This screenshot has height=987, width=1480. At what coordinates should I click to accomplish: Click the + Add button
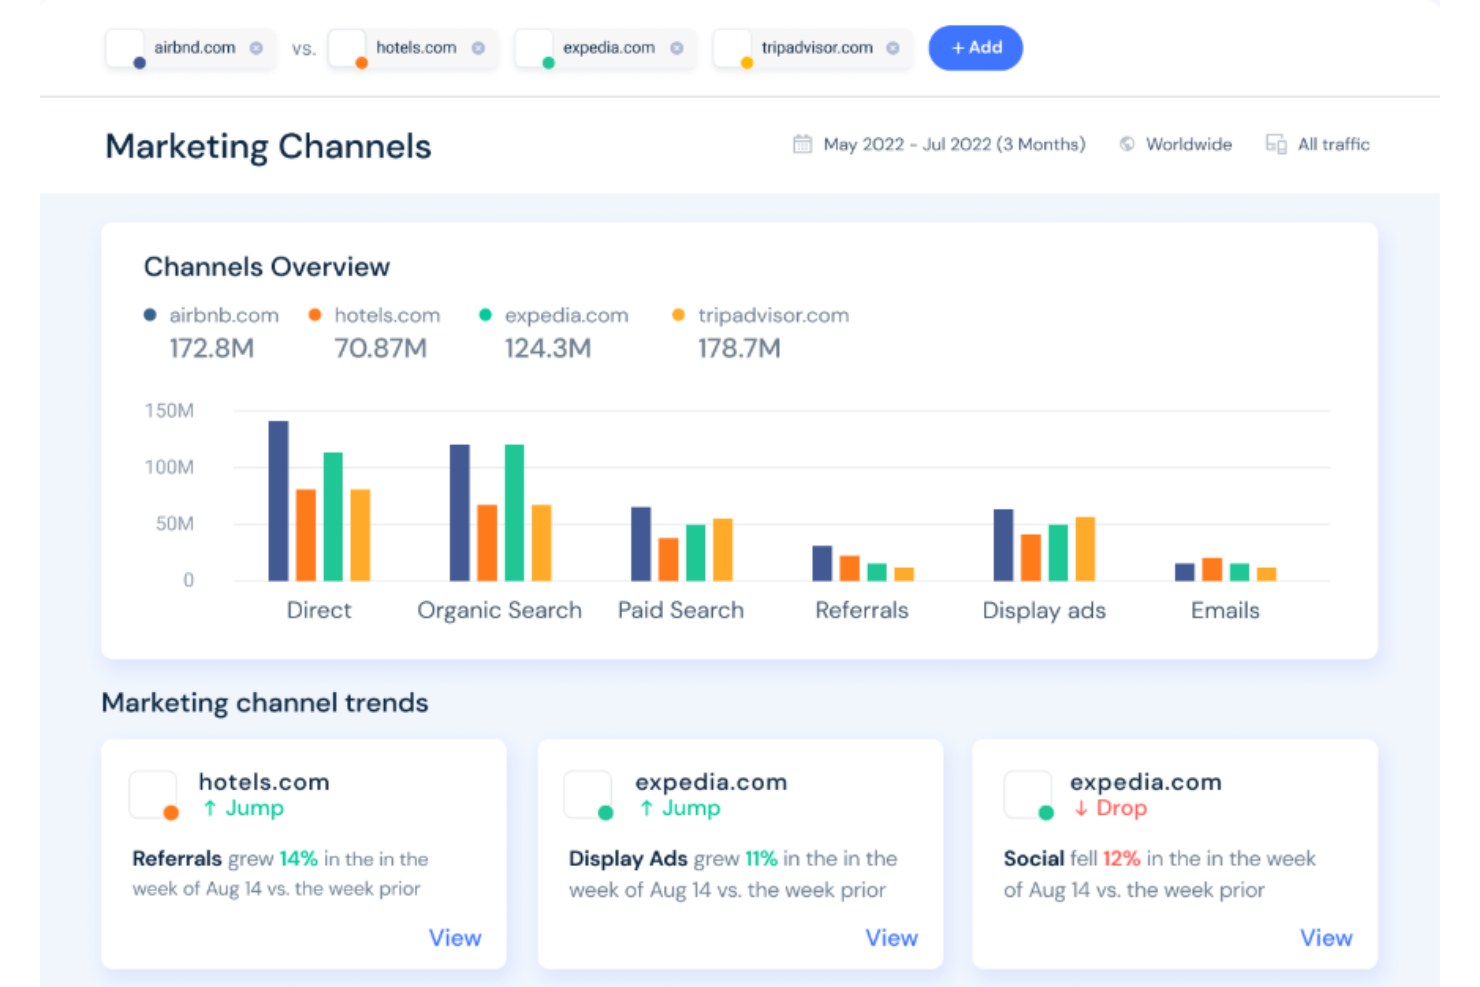tap(976, 48)
